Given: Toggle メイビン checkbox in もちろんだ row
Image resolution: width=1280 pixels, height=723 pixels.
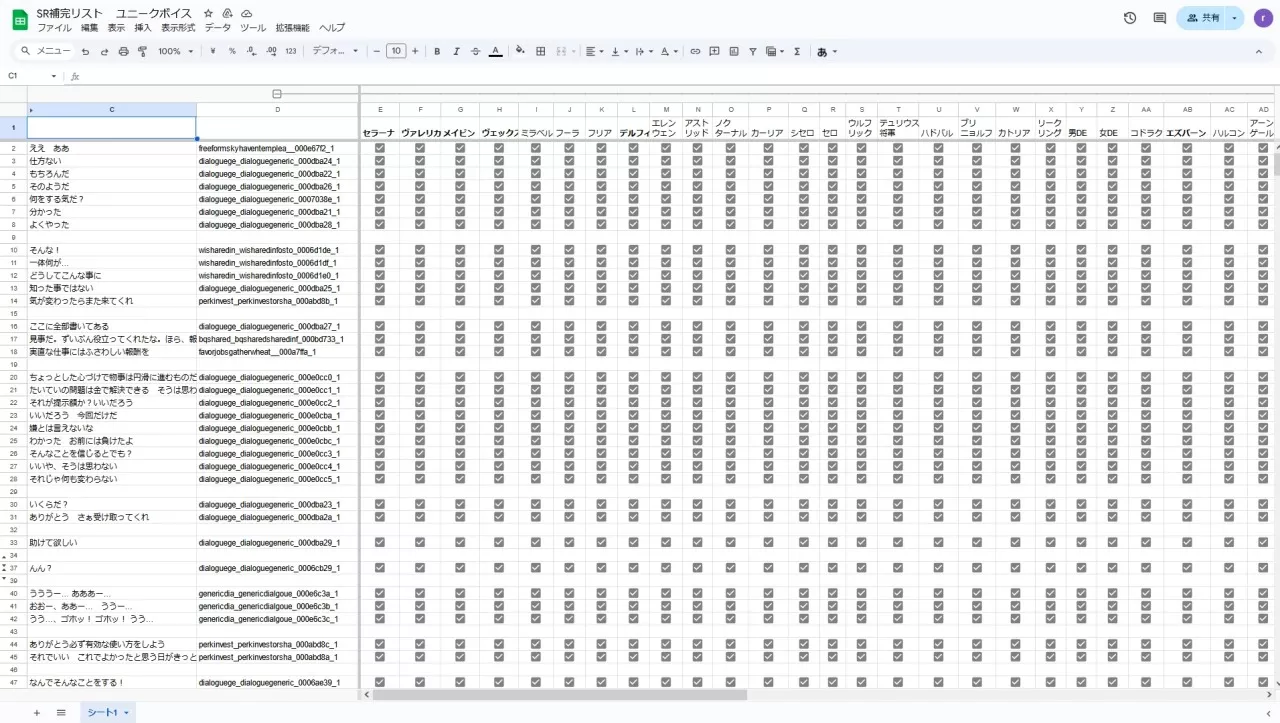Looking at the screenshot, I should (460, 174).
